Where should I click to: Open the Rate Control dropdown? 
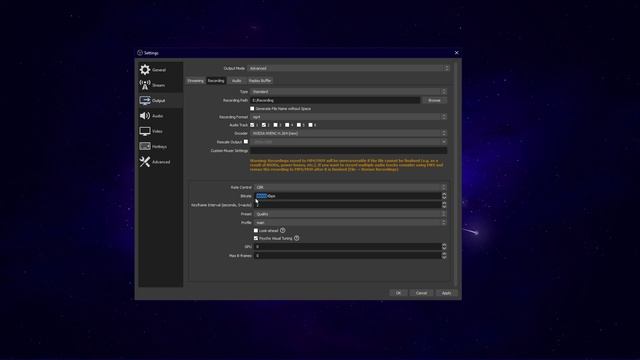coord(351,187)
